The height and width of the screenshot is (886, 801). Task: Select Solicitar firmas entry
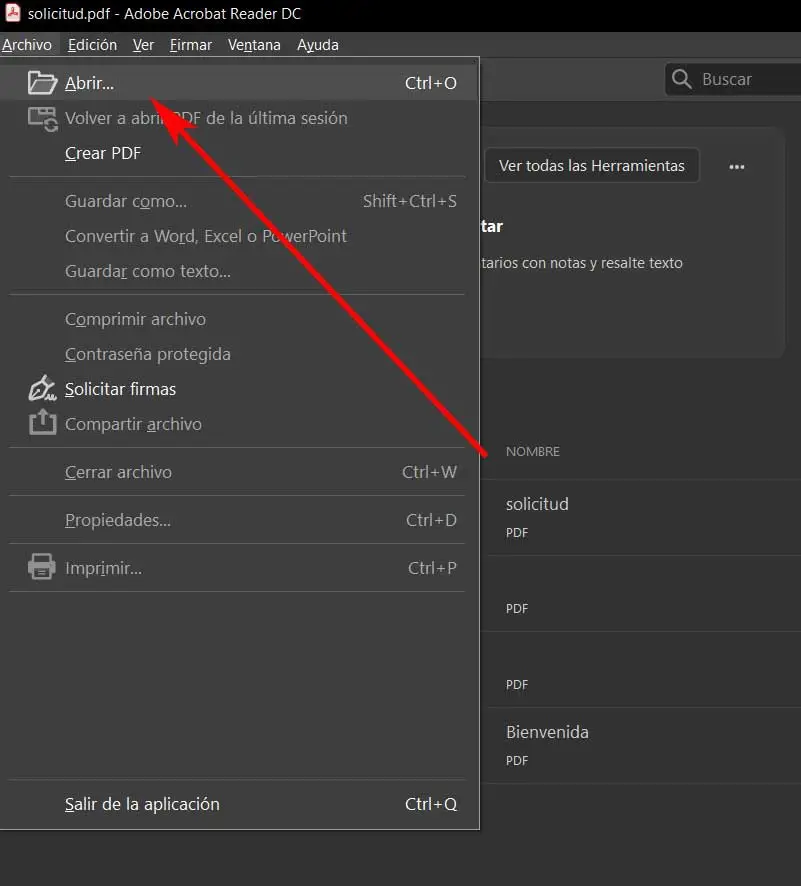coord(240,389)
